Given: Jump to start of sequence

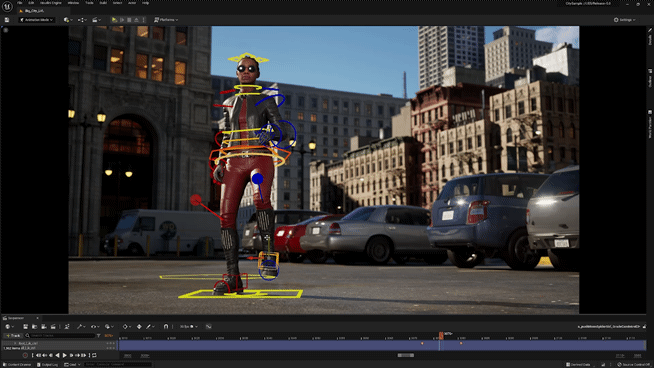Looking at the screenshot, I should coord(38,355).
